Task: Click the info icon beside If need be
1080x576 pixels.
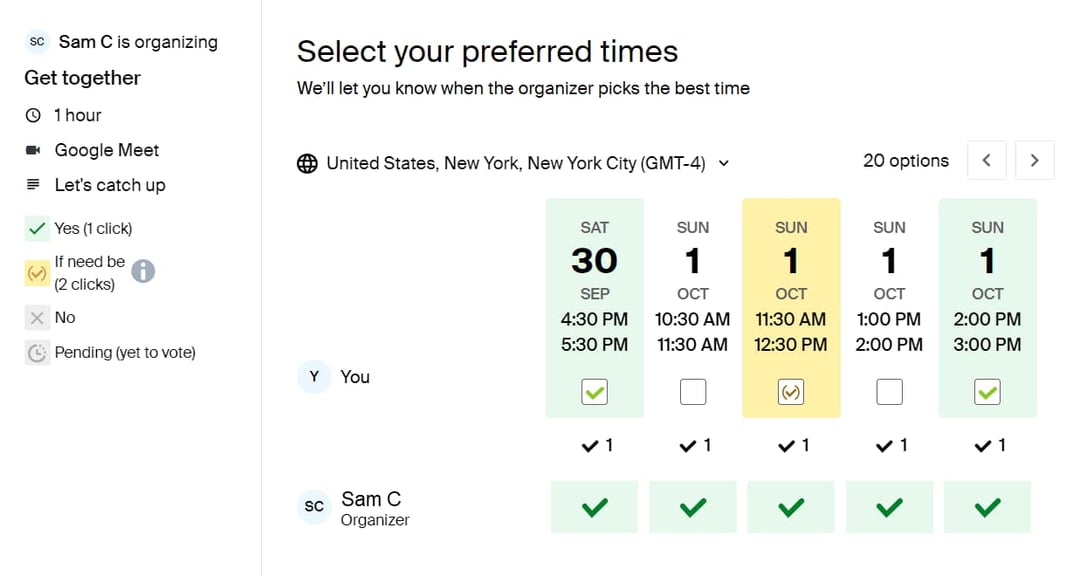Action: click(143, 271)
